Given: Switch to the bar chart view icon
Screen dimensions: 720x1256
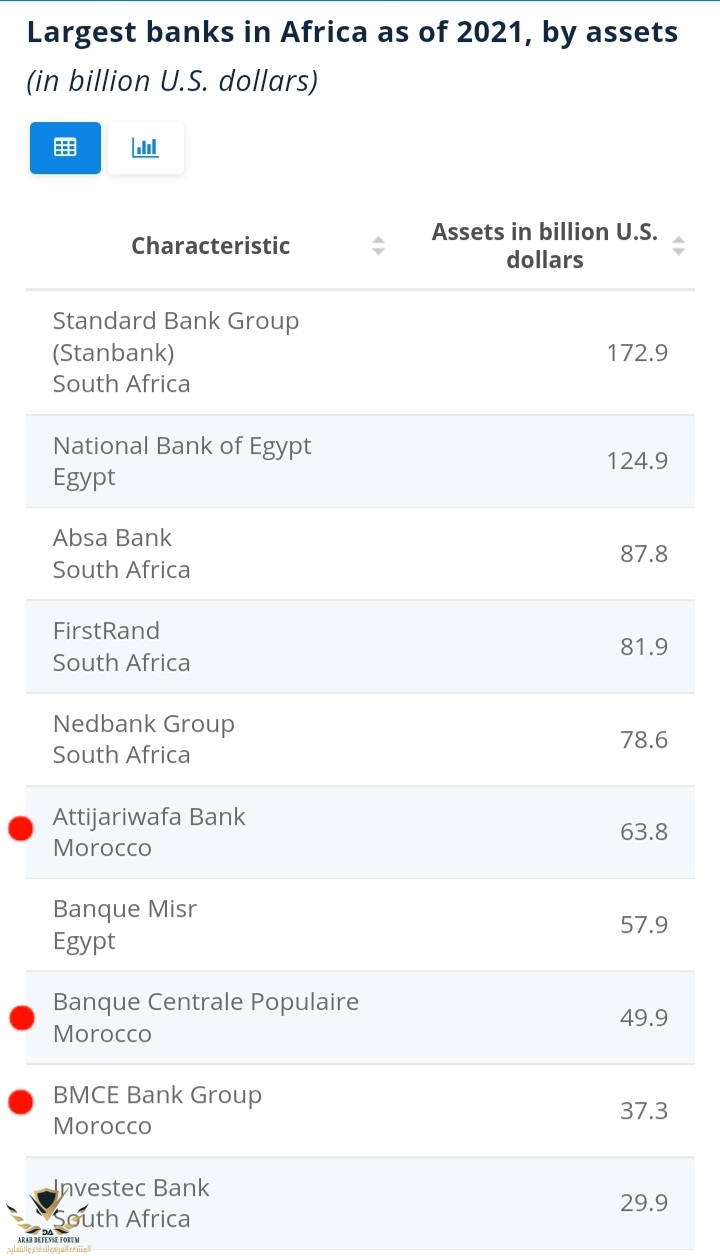Looking at the screenshot, I should point(145,148).
